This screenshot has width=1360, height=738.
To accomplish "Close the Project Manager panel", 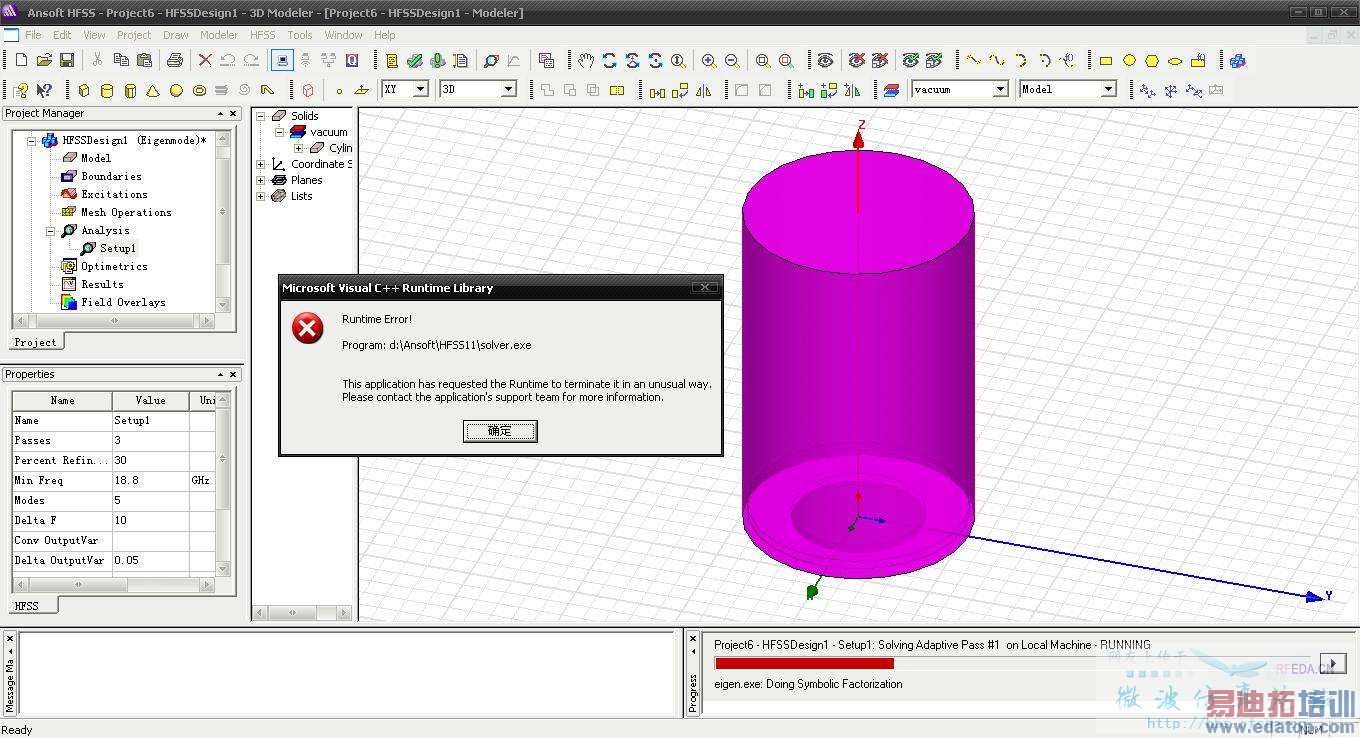I will pyautogui.click(x=233, y=114).
